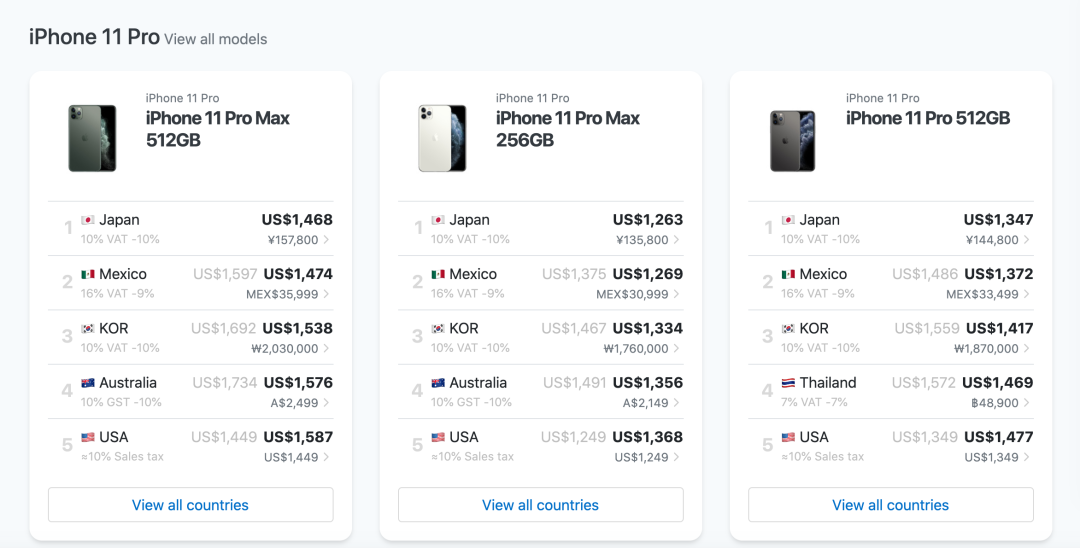Open the View all models link
Viewport: 1080px width, 548px height.
click(x=216, y=39)
